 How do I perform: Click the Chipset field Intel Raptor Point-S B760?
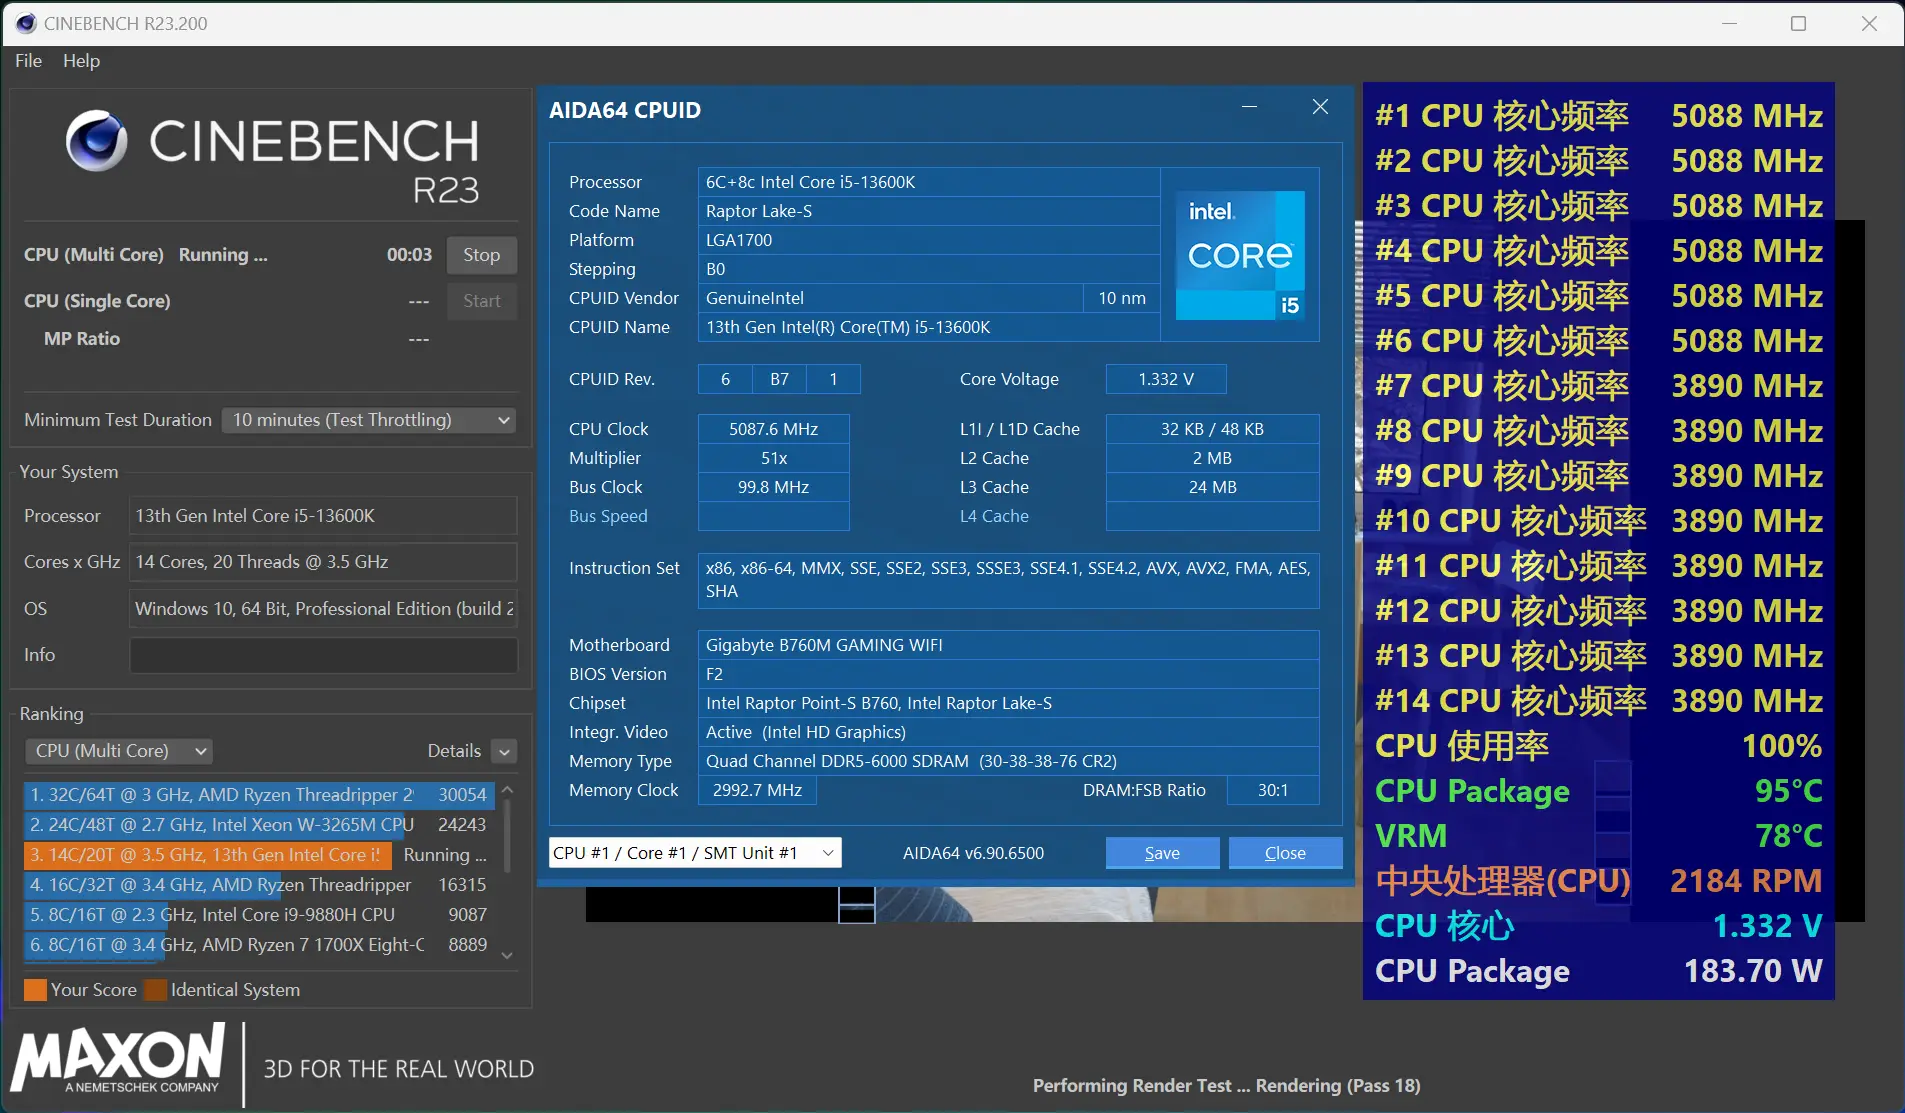click(1008, 703)
